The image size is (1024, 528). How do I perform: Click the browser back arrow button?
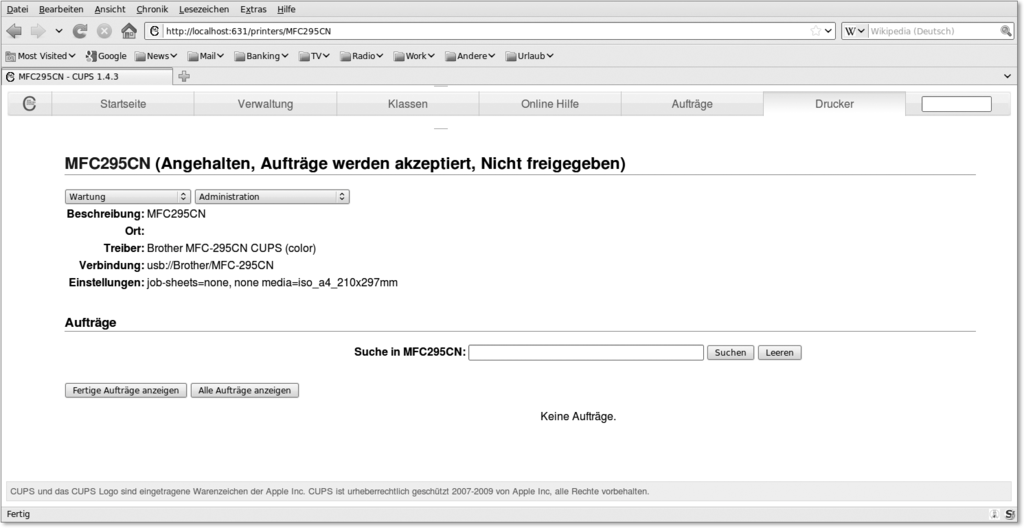(x=14, y=31)
